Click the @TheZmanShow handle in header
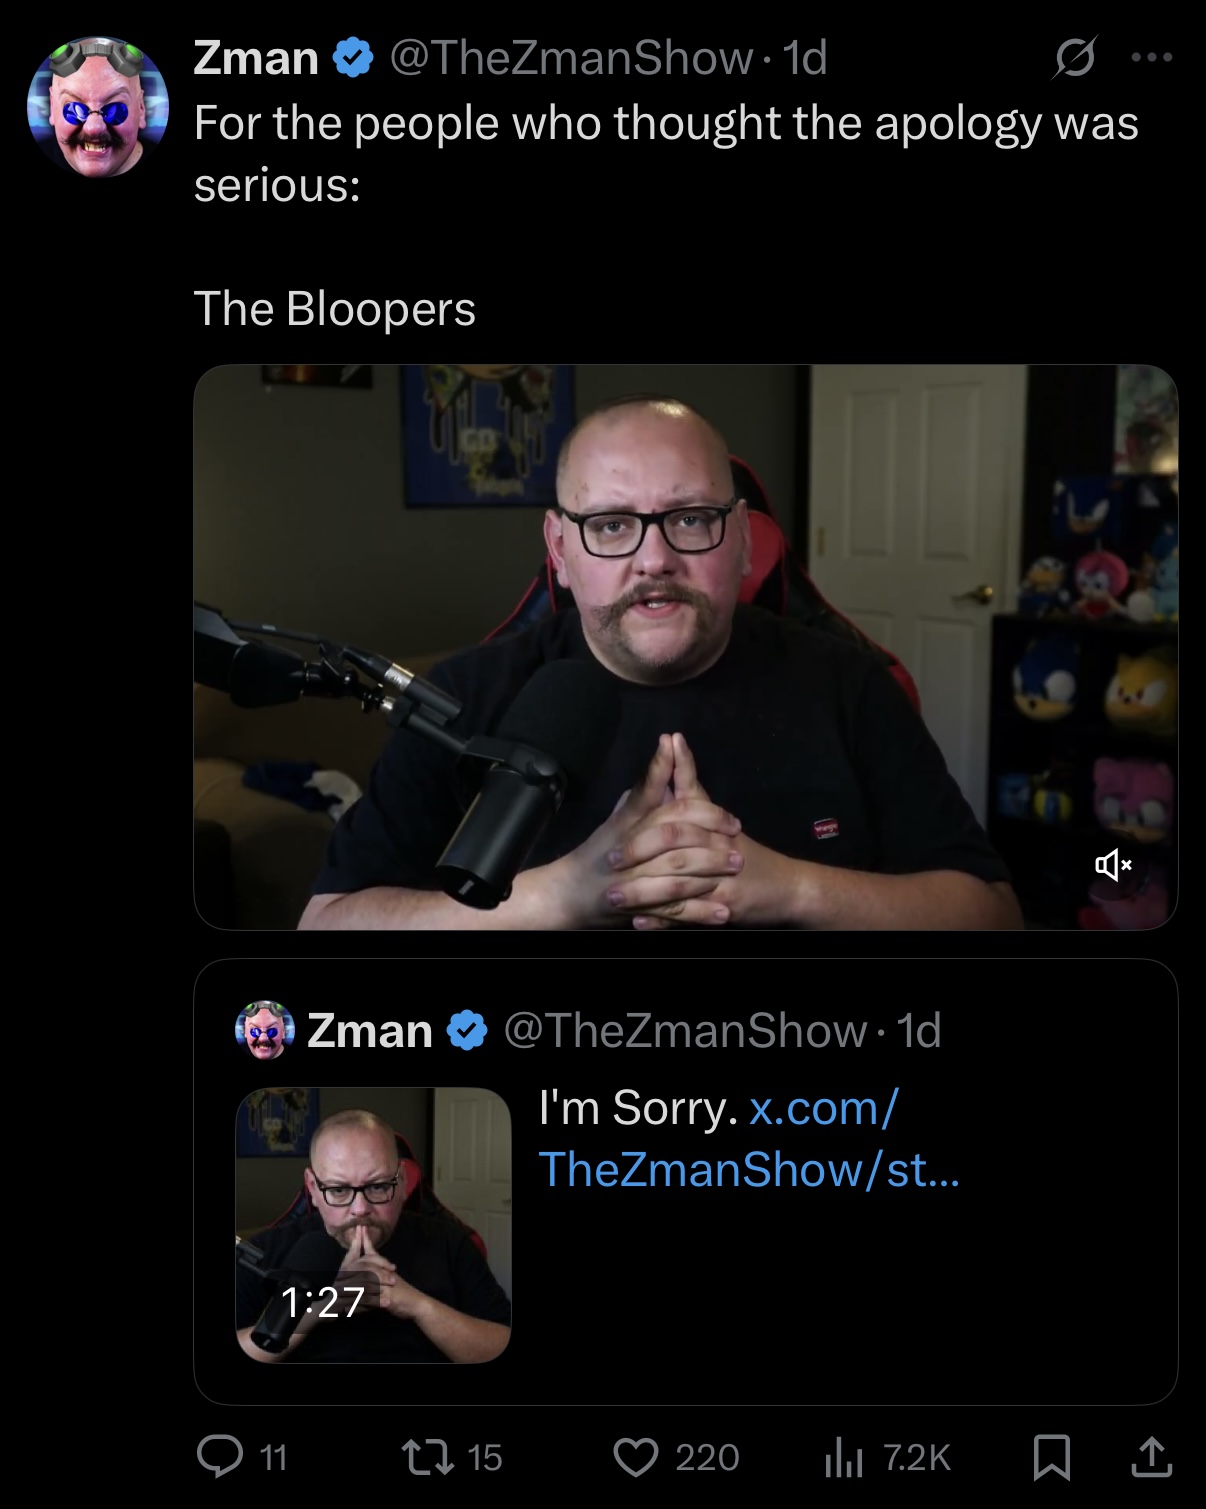 pyautogui.click(x=571, y=58)
